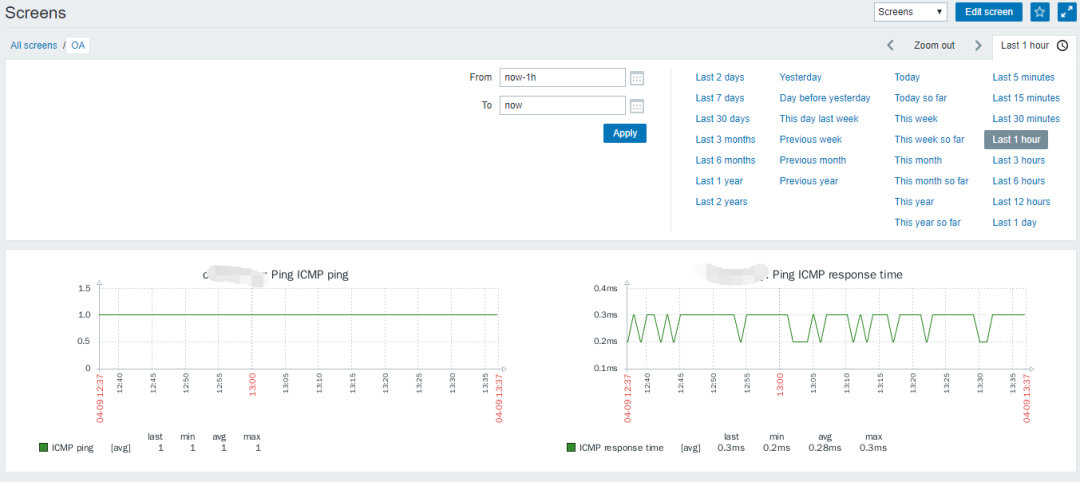
Task: Click the clock icon beside Last 1 hour
Action: tap(1062, 45)
